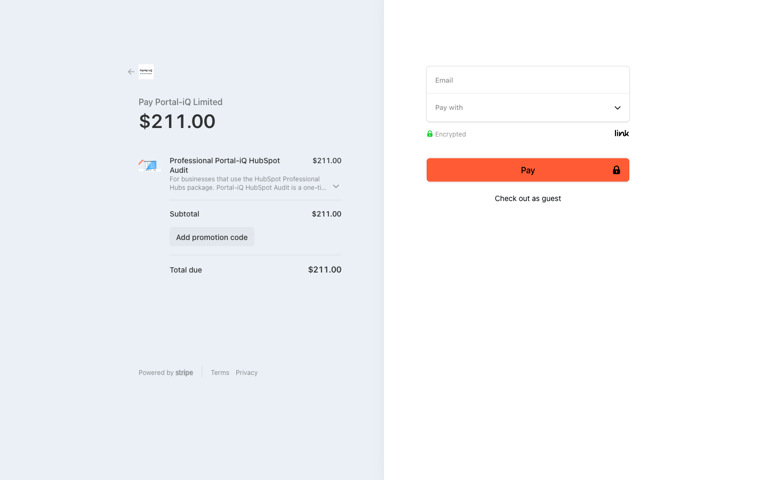This screenshot has height=480, width=768.
Task: Click Check out as guest
Action: (528, 198)
